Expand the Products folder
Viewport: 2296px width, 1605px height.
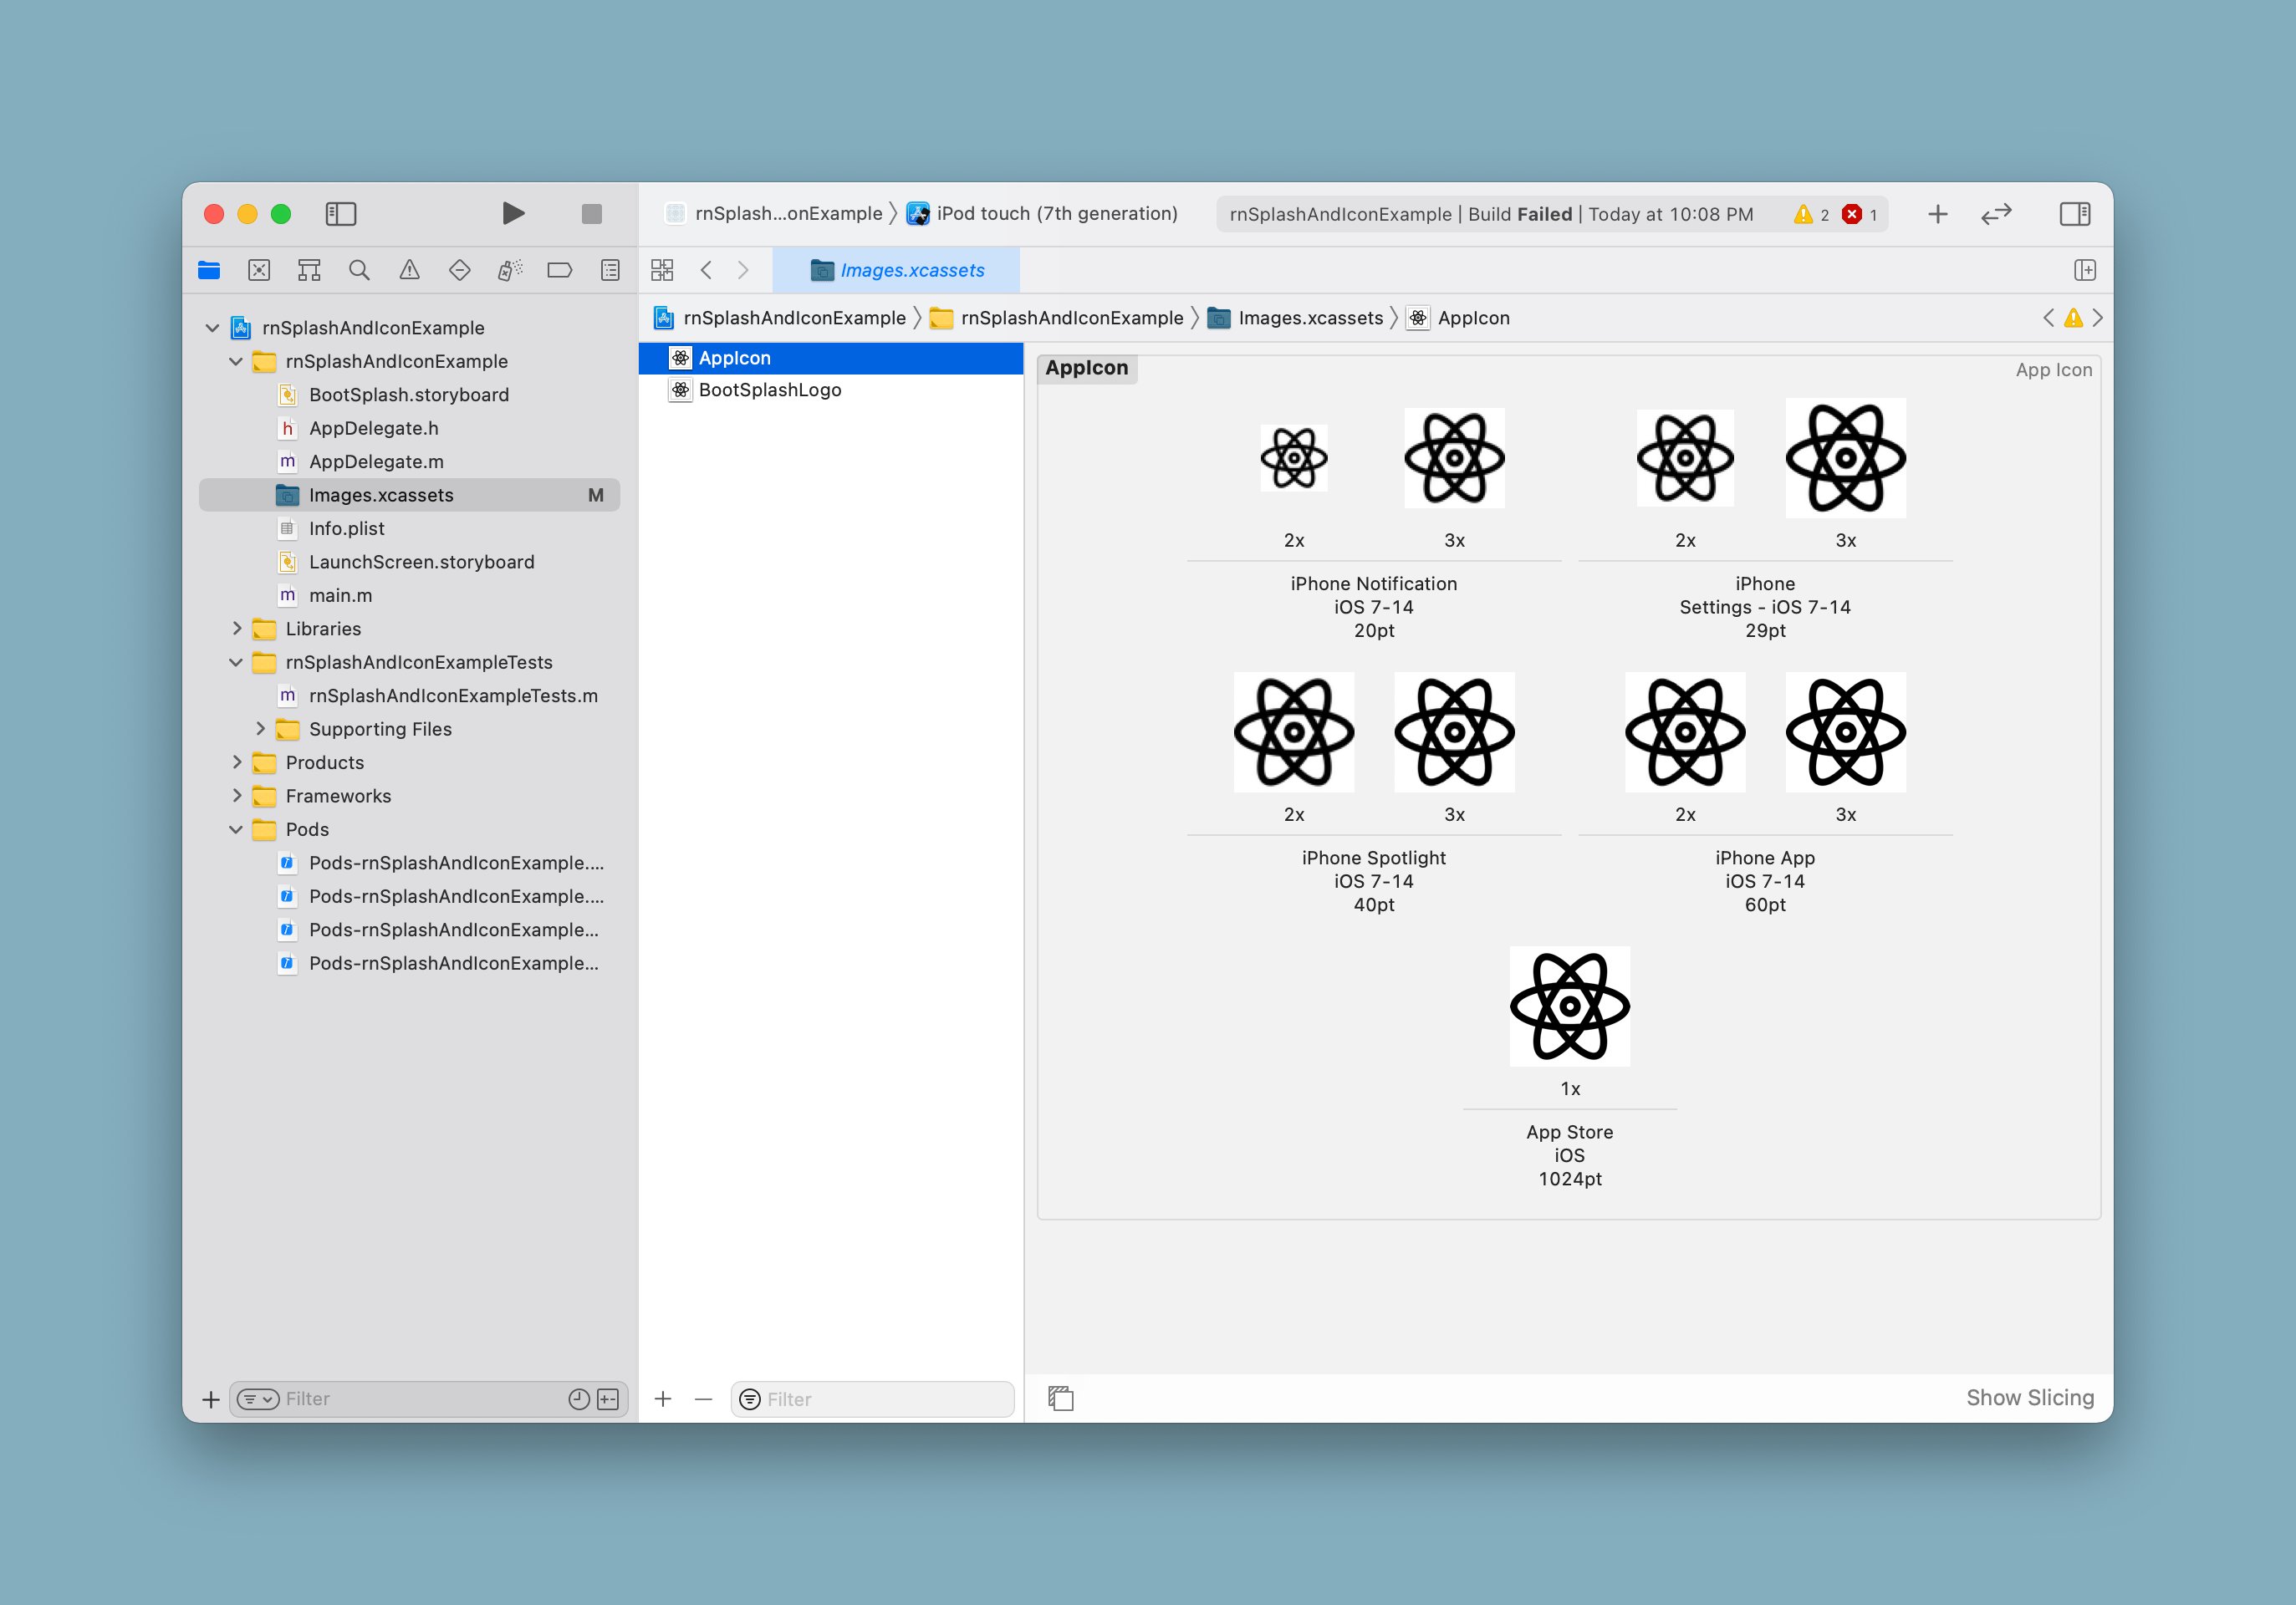pyautogui.click(x=236, y=762)
